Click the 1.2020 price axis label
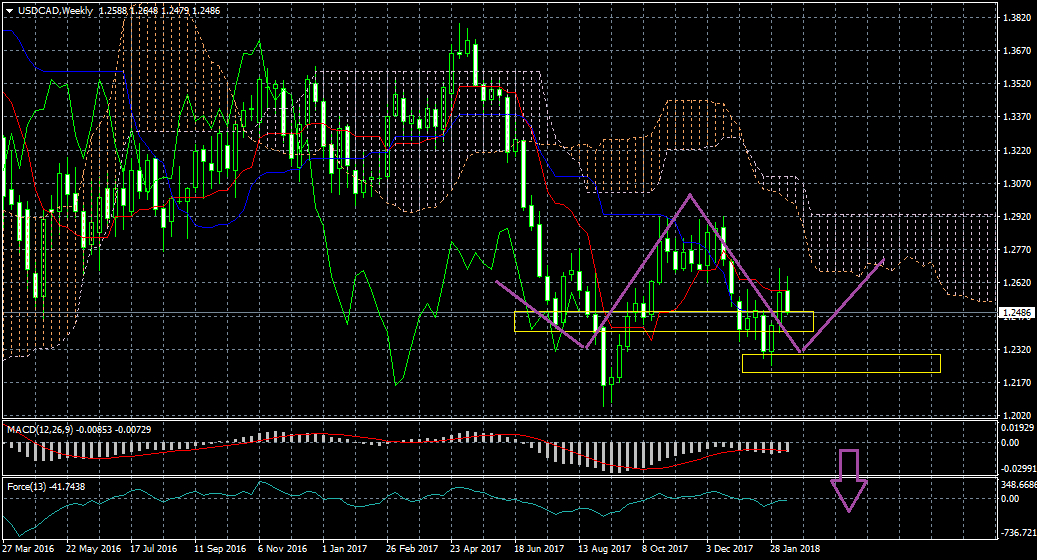Viewport: 1037px width, 560px height. pos(1016,415)
